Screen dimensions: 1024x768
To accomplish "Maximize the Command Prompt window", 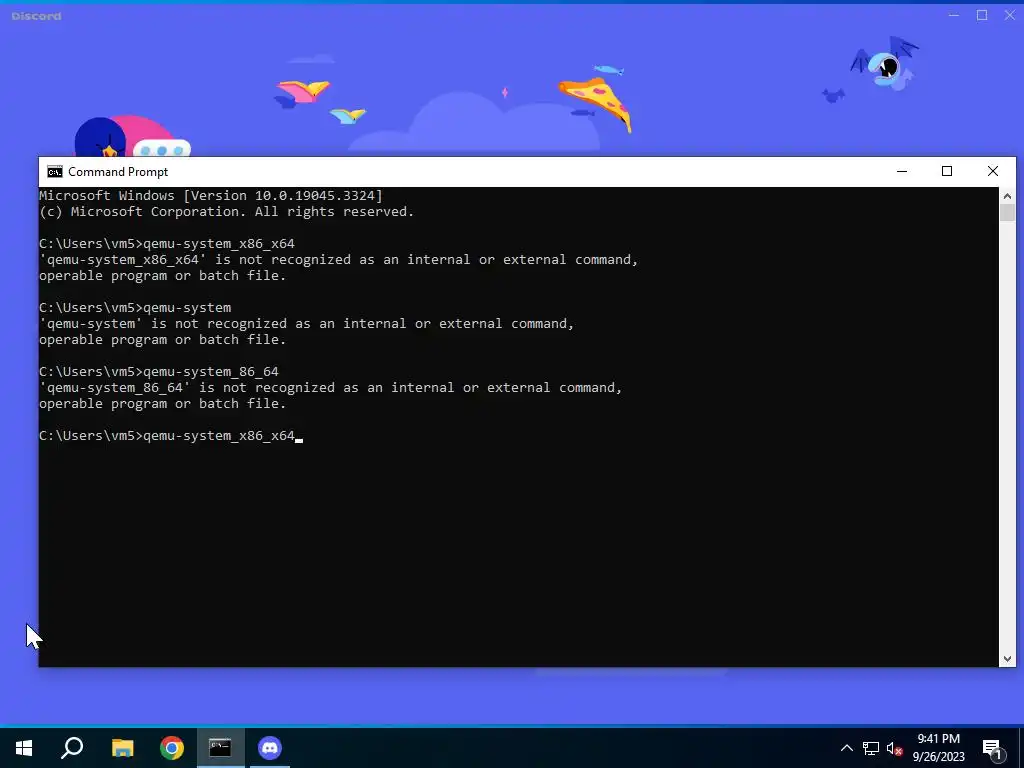I will pyautogui.click(x=947, y=171).
